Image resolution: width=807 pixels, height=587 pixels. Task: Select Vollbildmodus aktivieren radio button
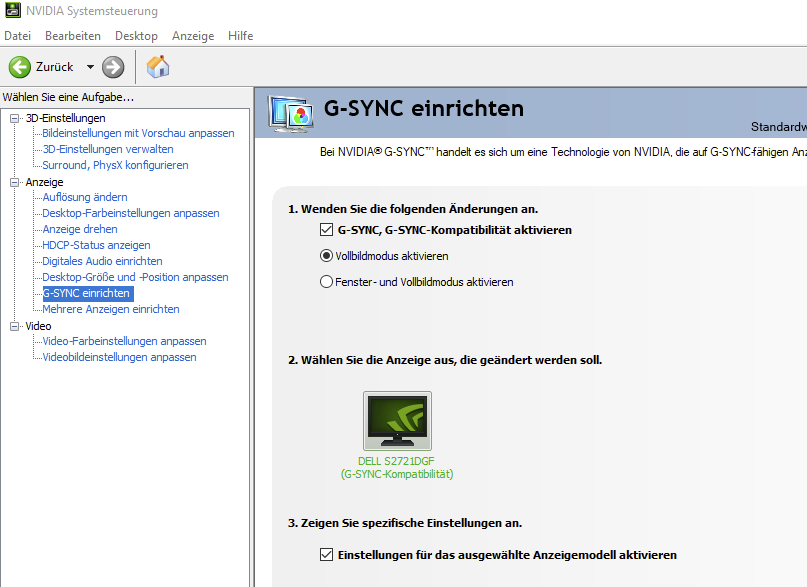click(326, 256)
